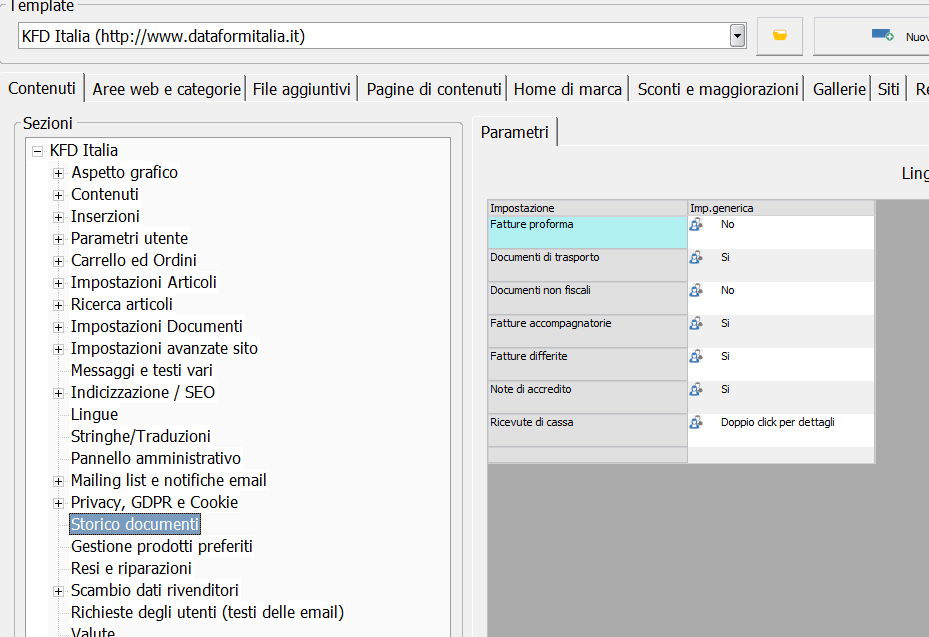Click the icon in Fatture differite row
This screenshot has height=637, width=929.
(x=696, y=357)
